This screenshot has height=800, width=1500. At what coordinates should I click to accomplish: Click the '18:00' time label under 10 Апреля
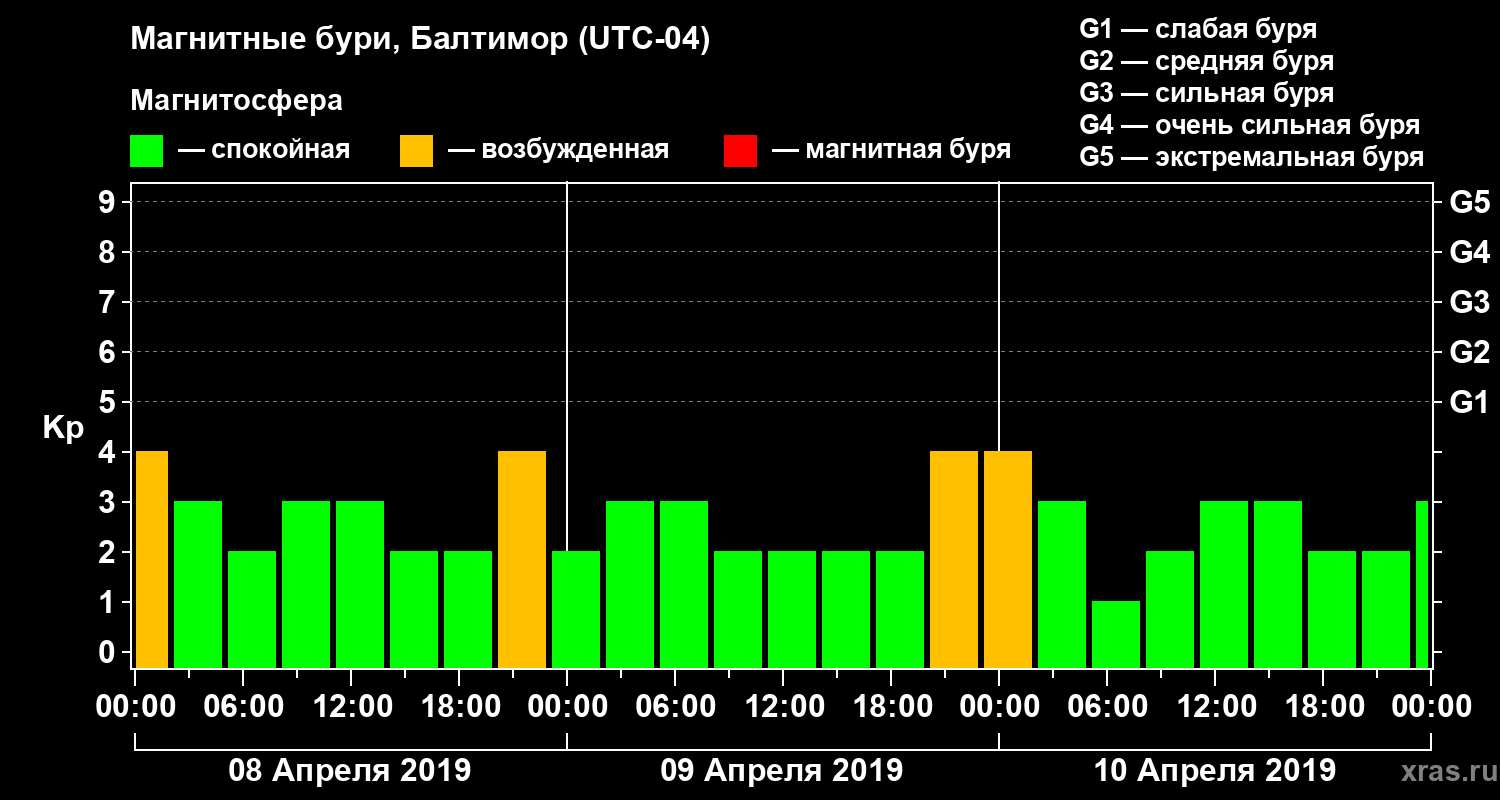(1323, 707)
